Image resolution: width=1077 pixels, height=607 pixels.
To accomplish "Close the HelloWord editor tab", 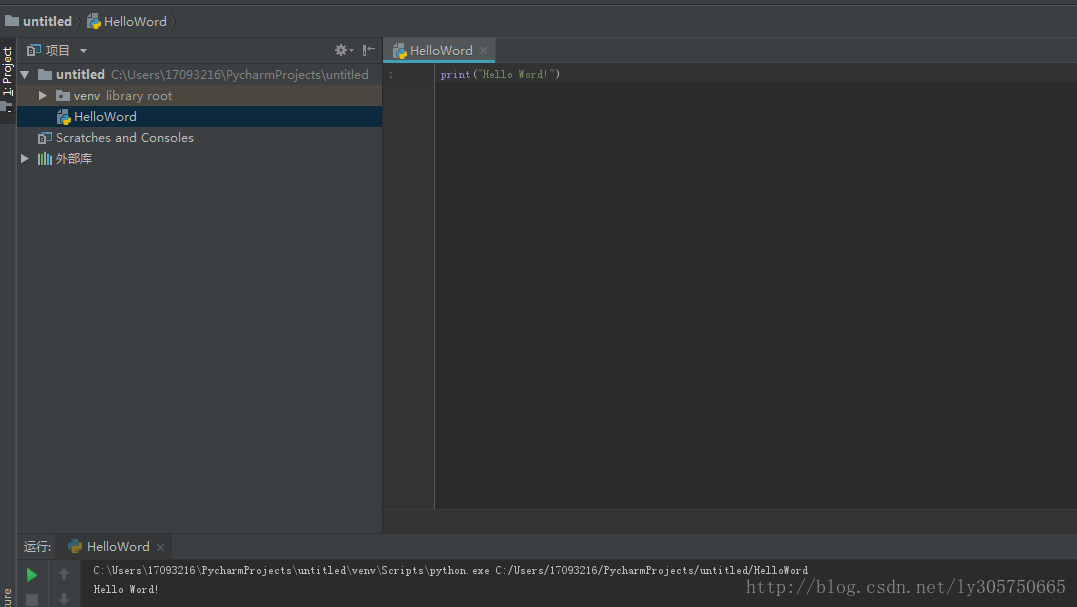I will tap(483, 50).
